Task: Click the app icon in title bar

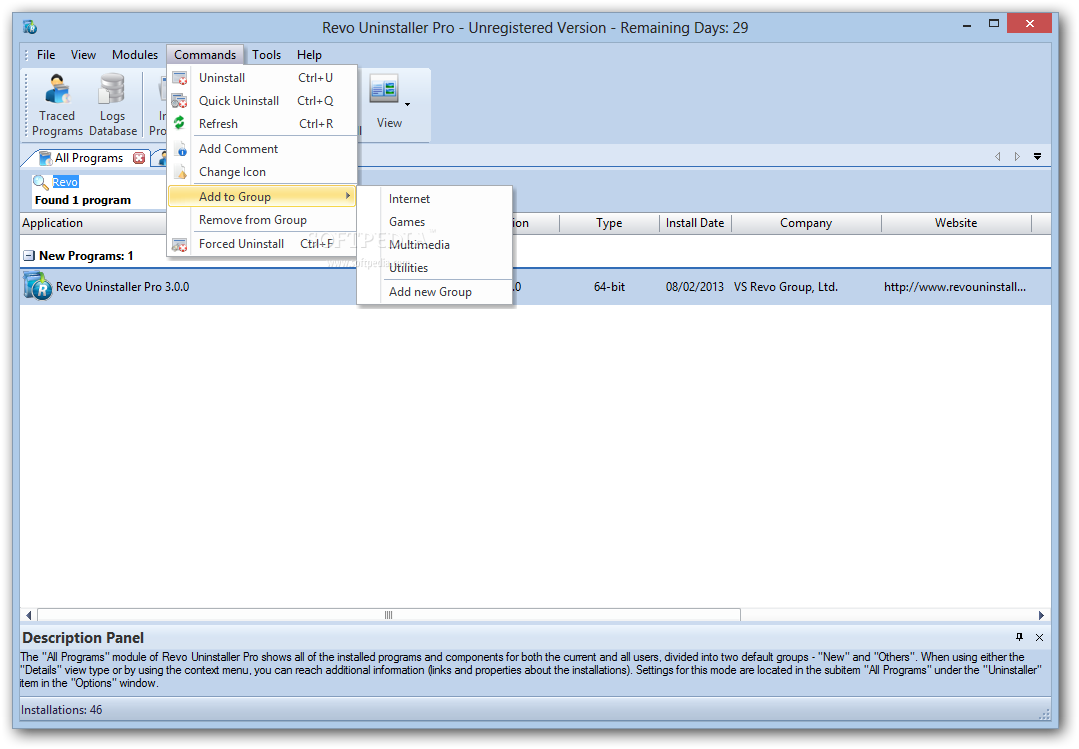Action: point(30,27)
